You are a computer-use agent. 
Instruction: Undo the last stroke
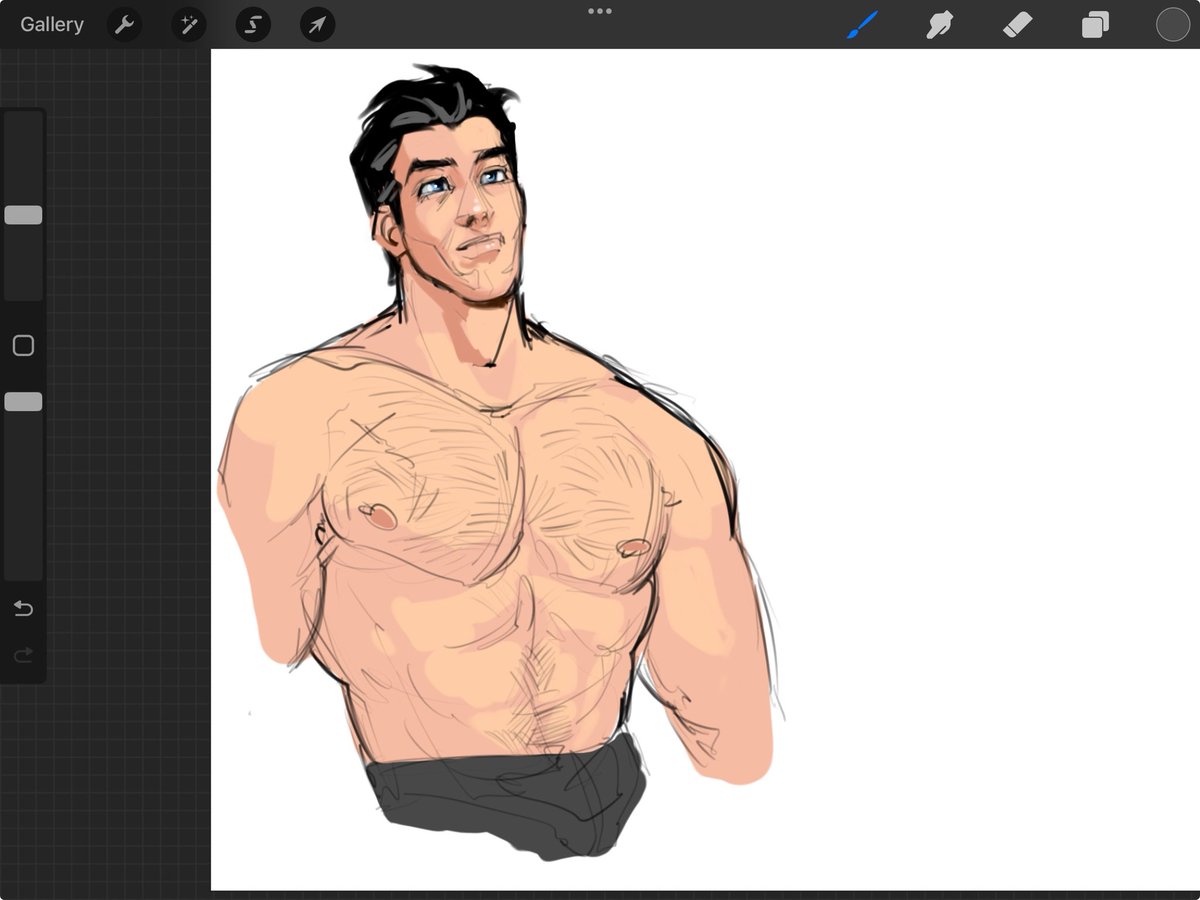[23, 609]
